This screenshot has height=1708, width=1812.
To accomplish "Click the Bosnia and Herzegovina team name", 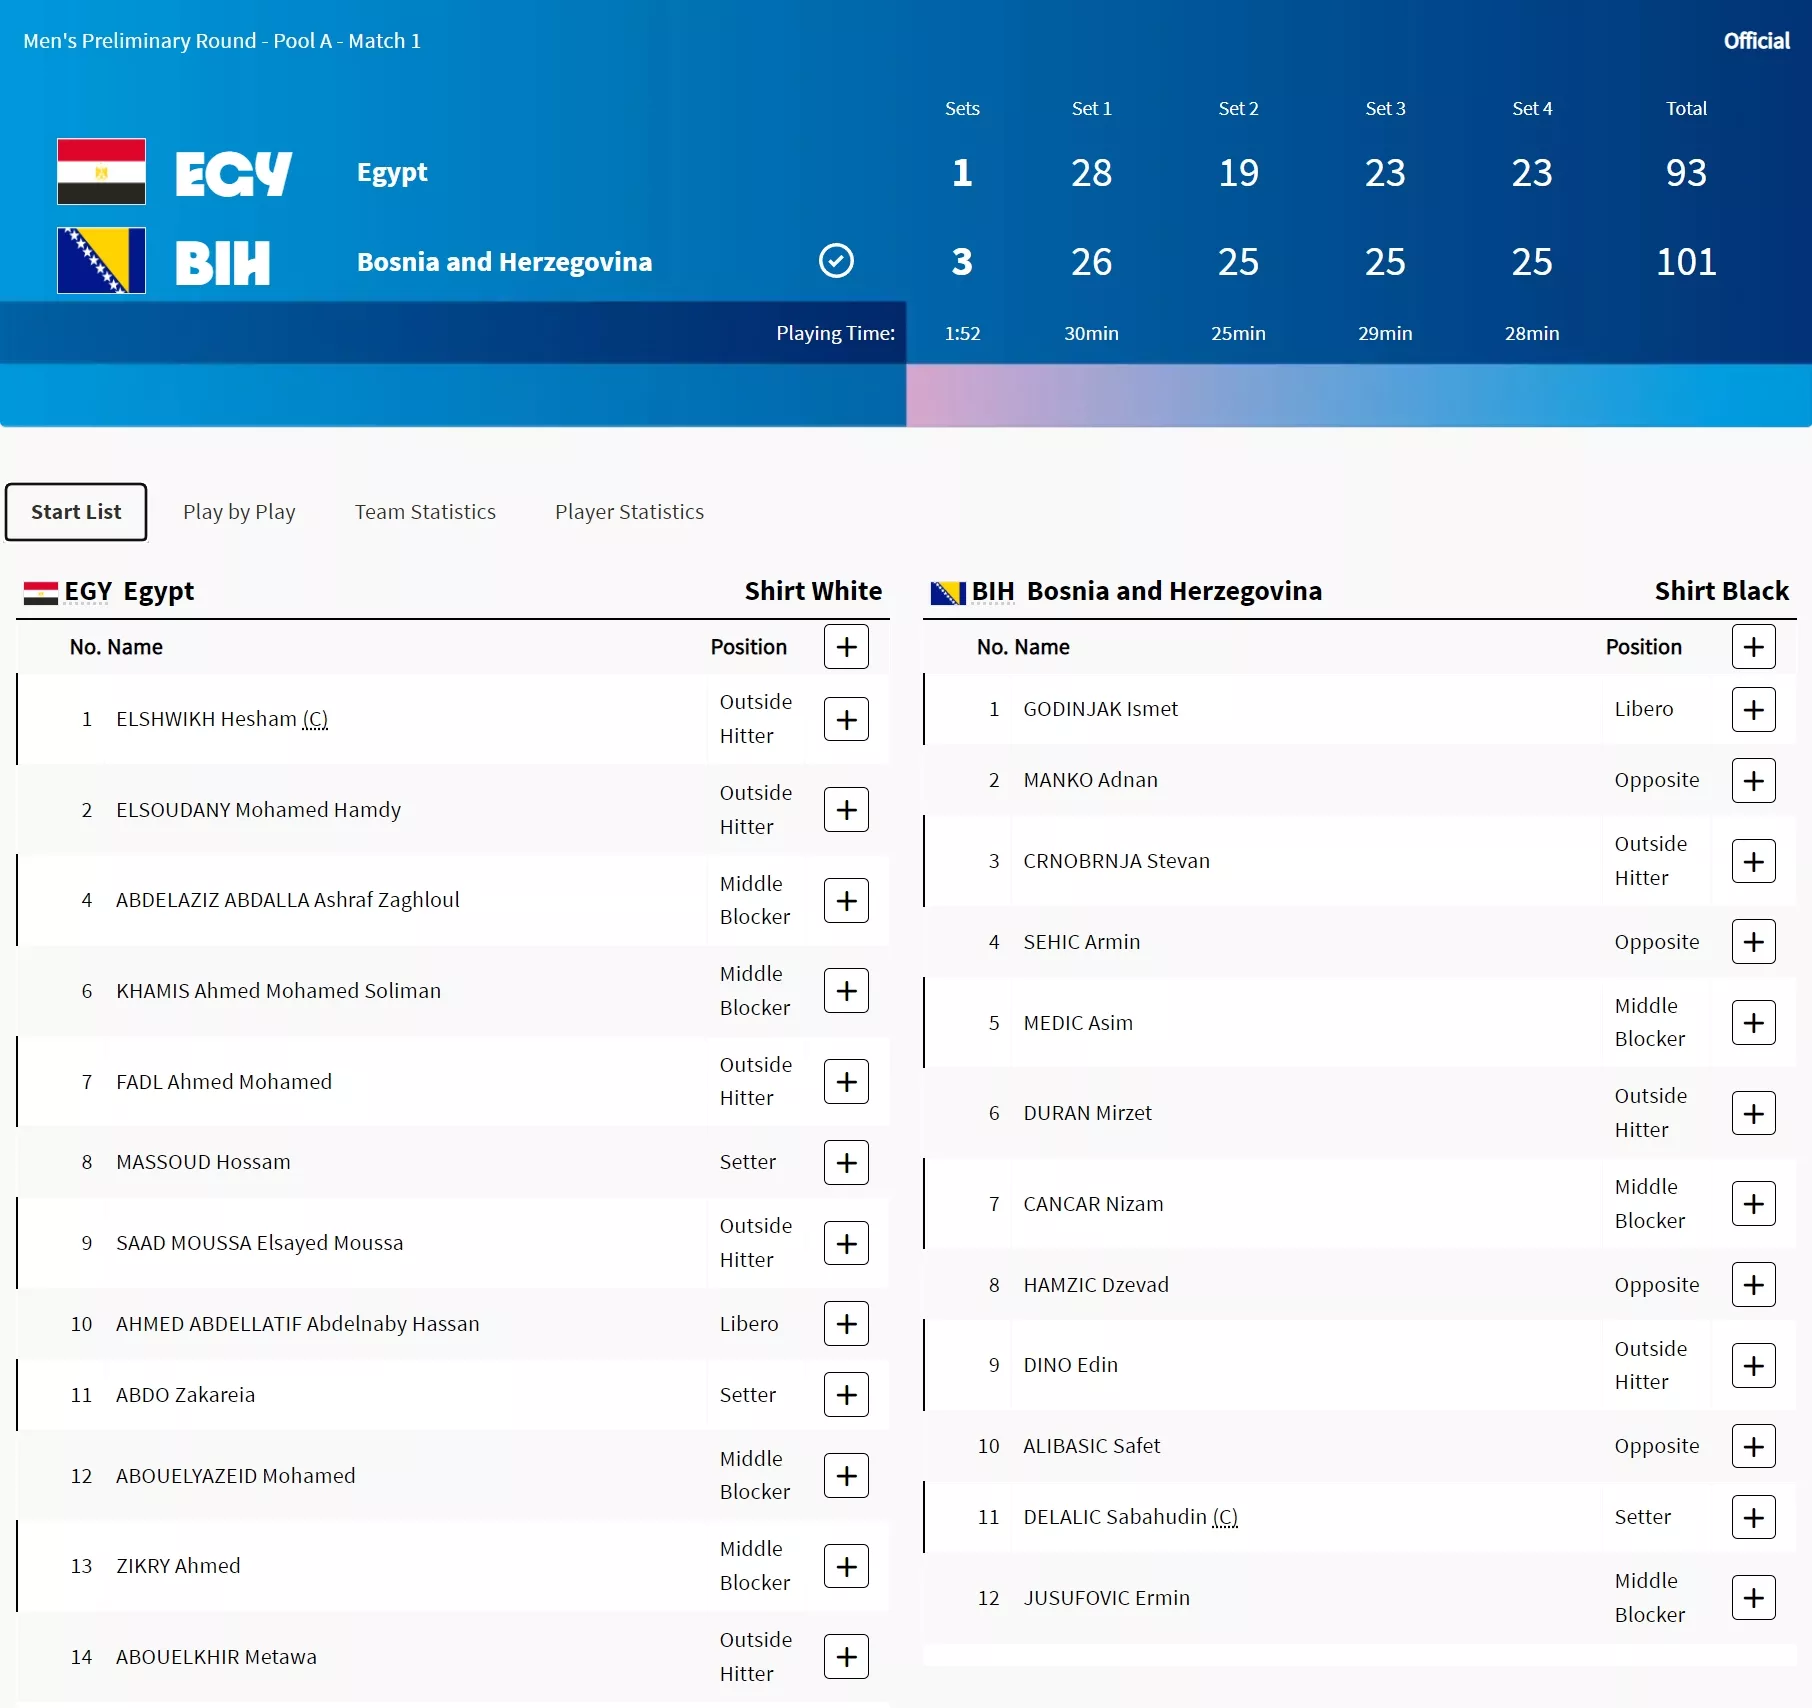I will coord(504,262).
